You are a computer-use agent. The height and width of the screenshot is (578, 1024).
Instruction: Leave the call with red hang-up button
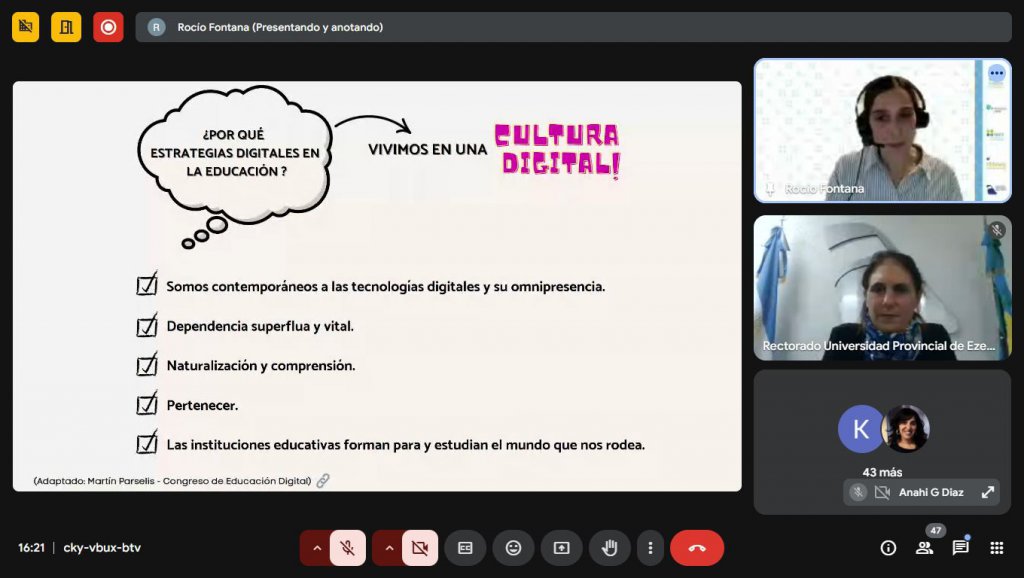[x=697, y=548]
